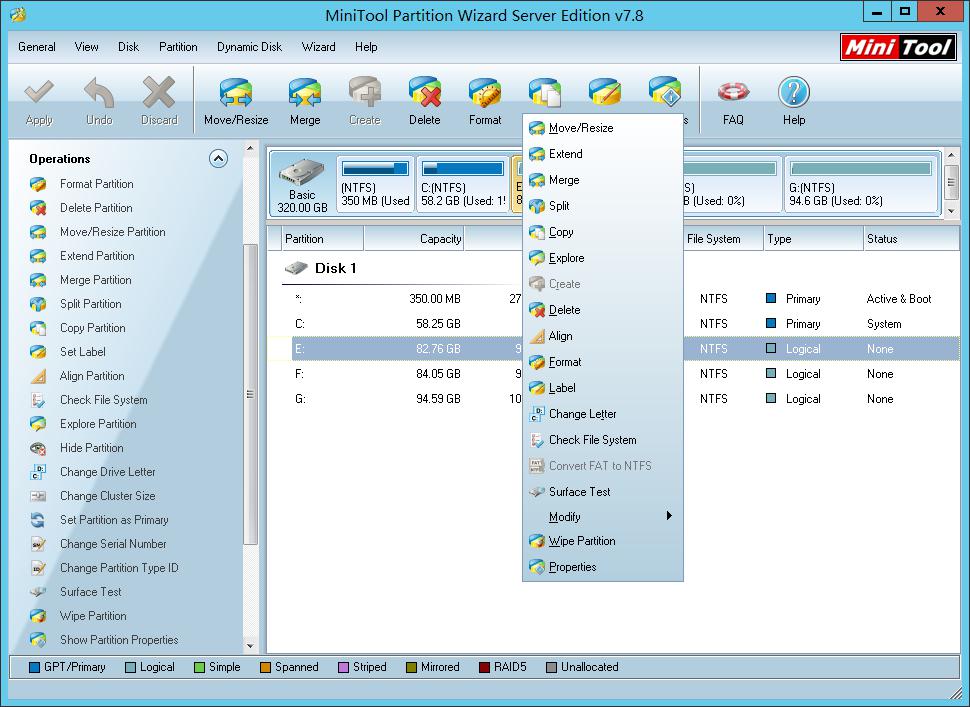Click the G:(NTFS) partition block in disk map
Viewport: 970px width, 707px height.
[x=861, y=184]
